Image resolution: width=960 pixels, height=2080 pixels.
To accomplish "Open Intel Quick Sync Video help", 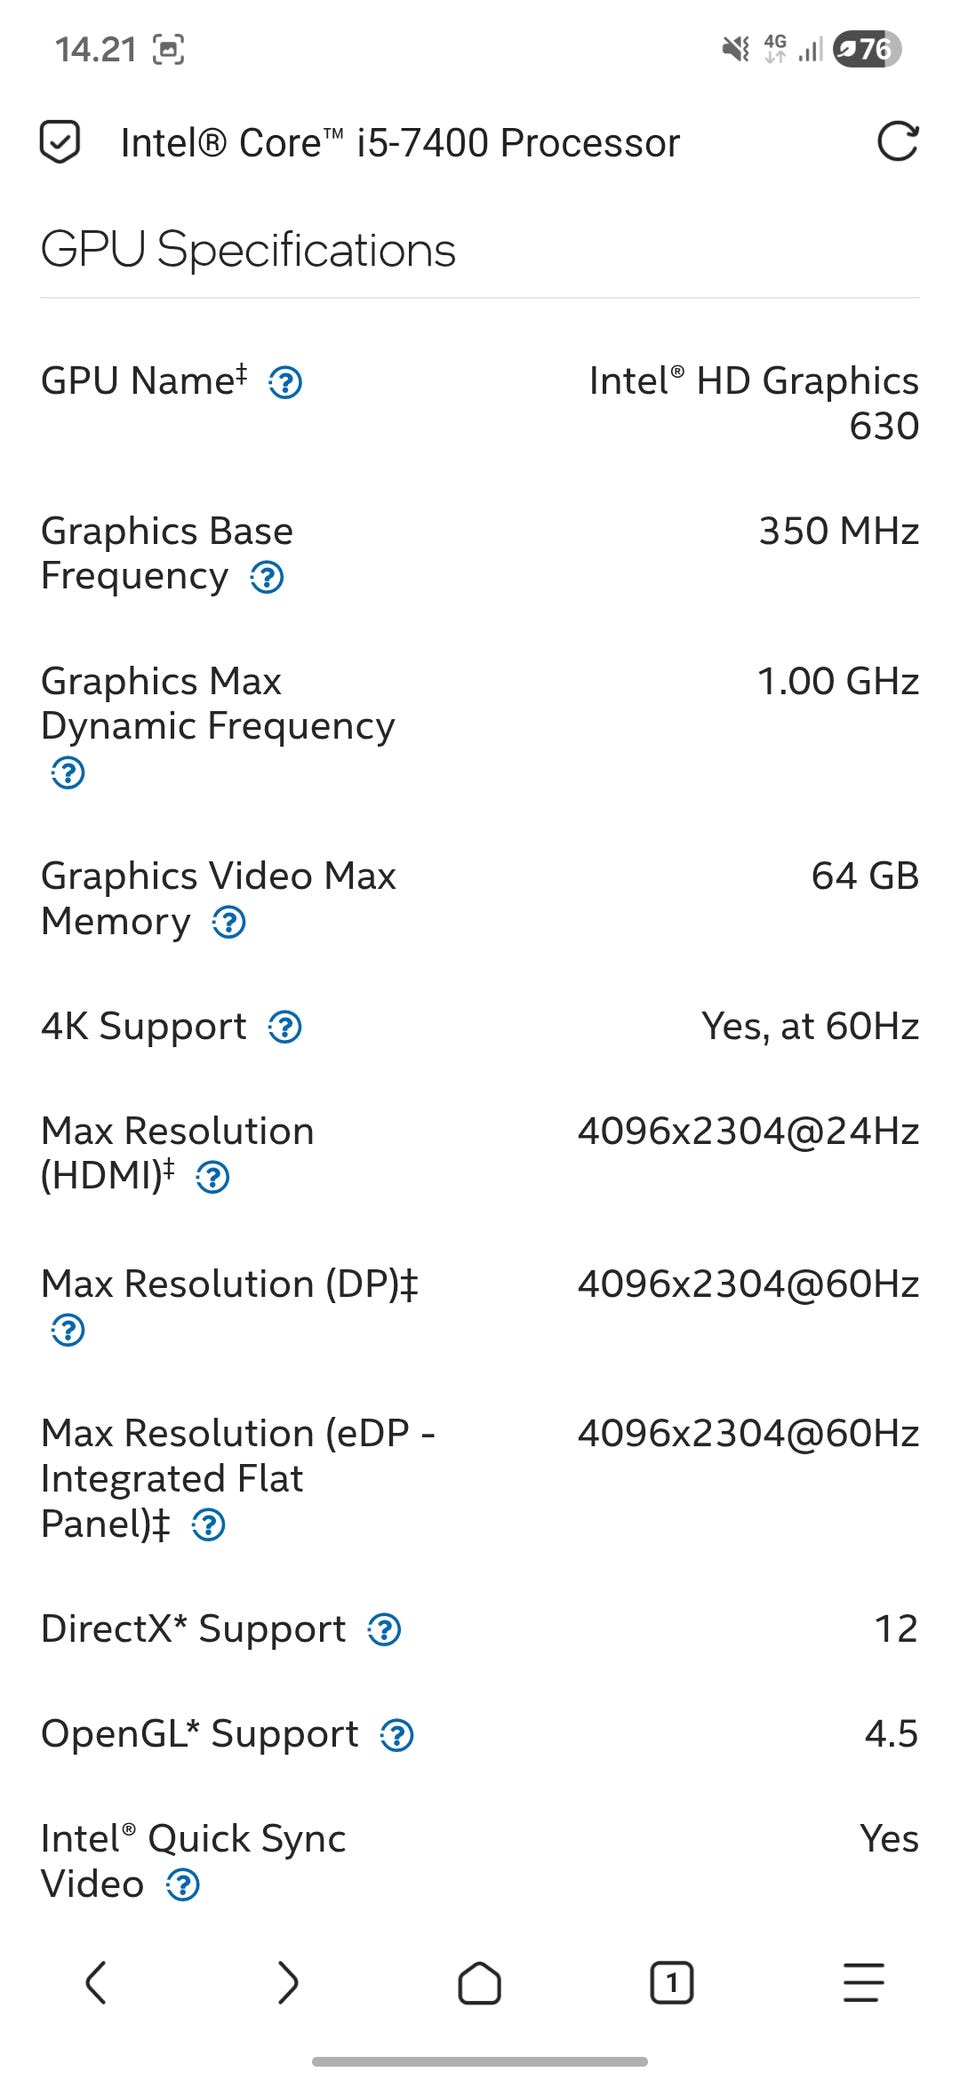I will point(183,1885).
